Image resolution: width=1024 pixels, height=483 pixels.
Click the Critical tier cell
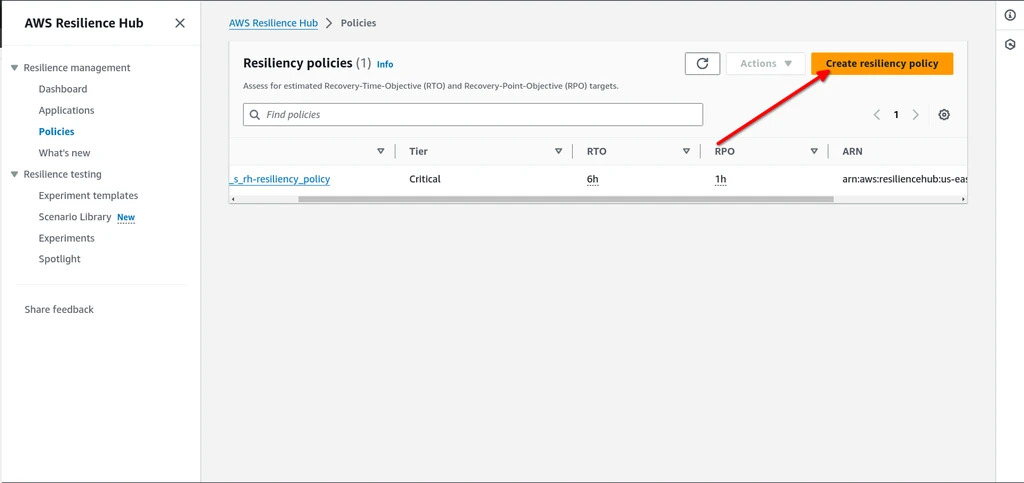(425, 179)
